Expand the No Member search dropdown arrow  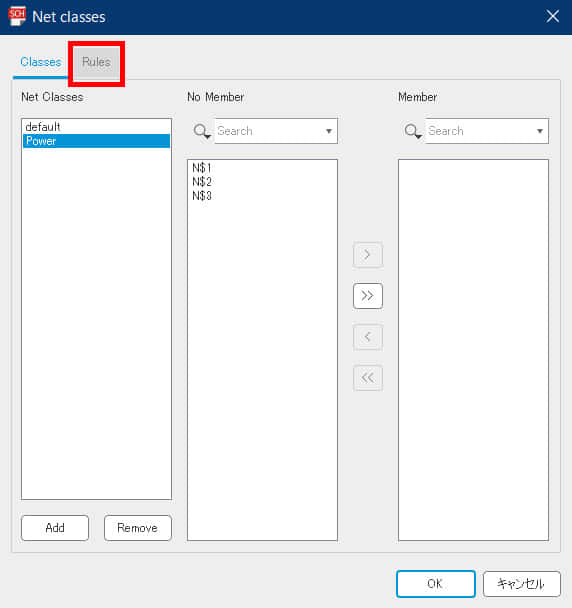(x=329, y=131)
